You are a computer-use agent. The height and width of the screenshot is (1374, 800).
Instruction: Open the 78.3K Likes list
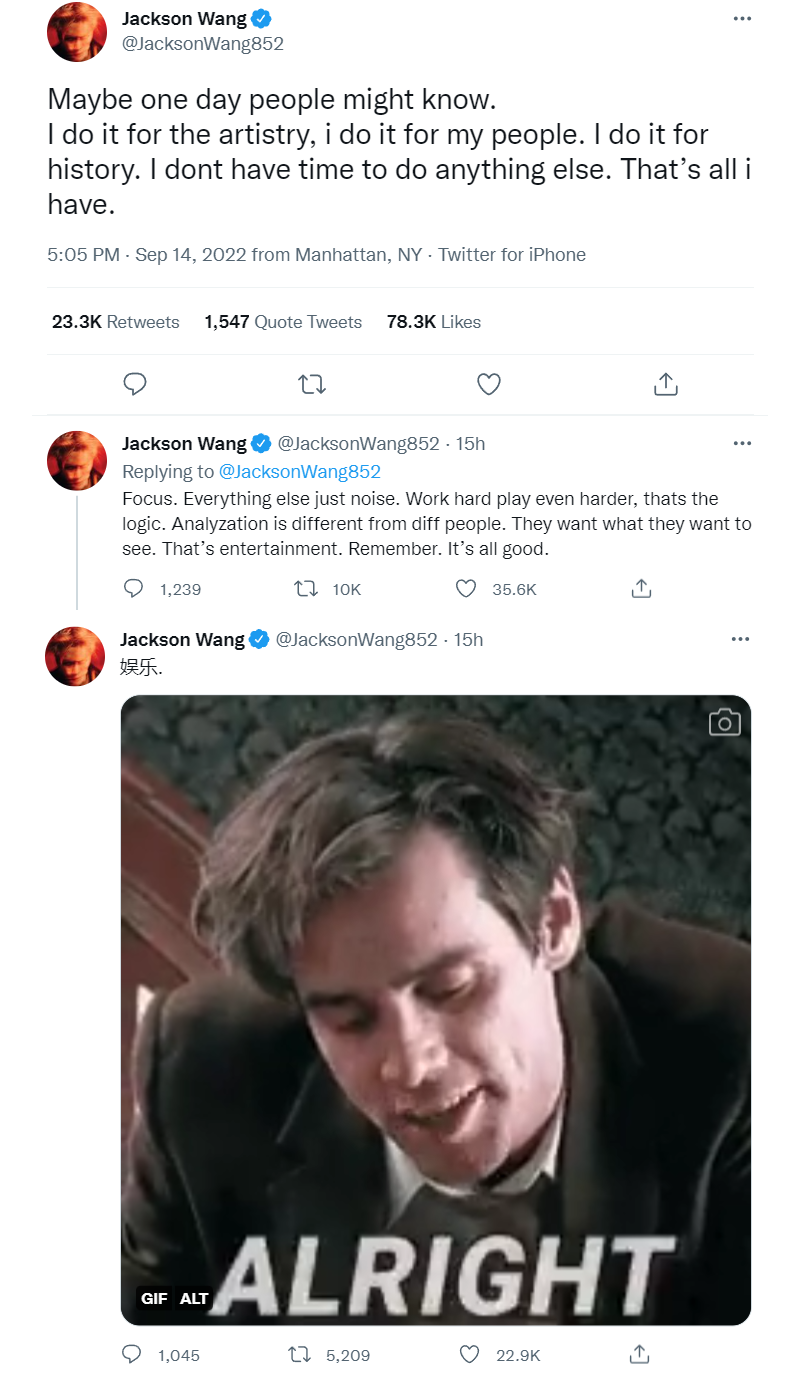click(x=433, y=322)
